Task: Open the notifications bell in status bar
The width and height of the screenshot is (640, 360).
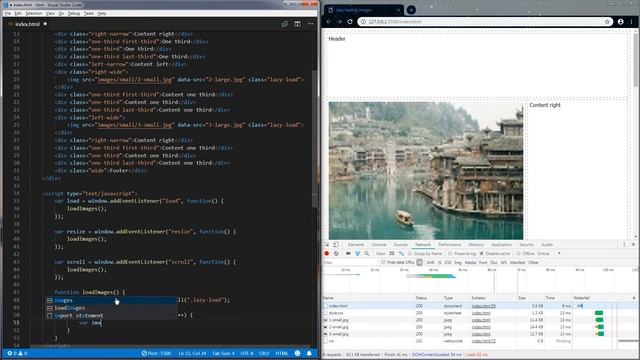Action: 309,353
